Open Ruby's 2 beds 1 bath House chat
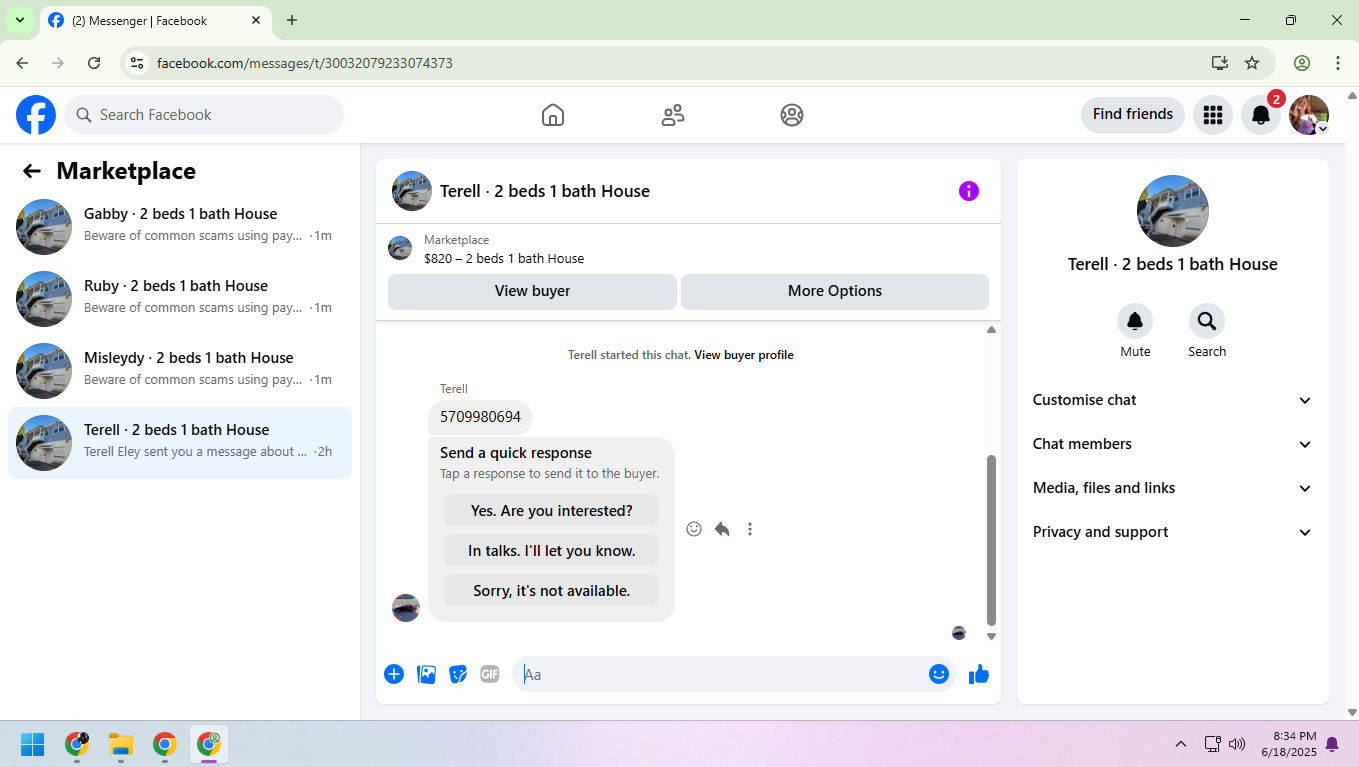Image resolution: width=1359 pixels, height=767 pixels. [180, 299]
